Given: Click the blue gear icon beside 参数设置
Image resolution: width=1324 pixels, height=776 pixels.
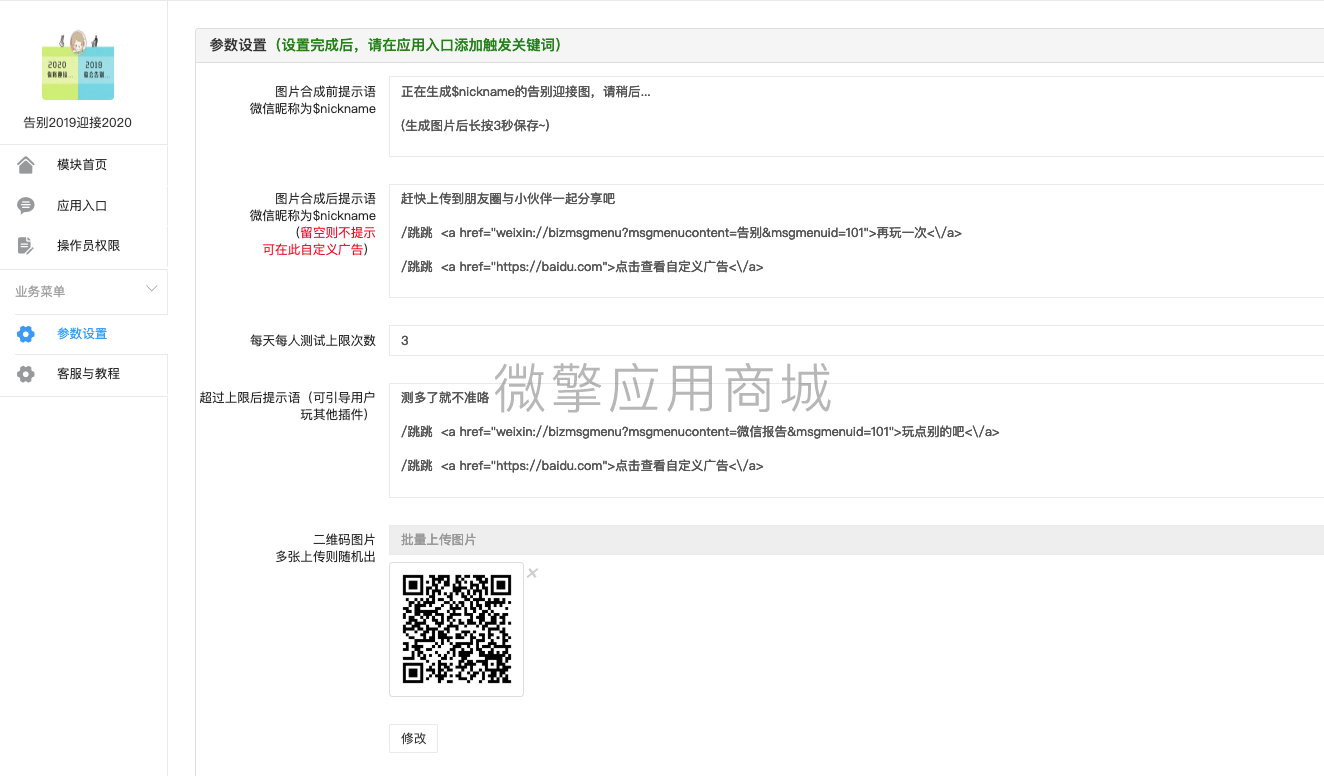Looking at the screenshot, I should 26,334.
